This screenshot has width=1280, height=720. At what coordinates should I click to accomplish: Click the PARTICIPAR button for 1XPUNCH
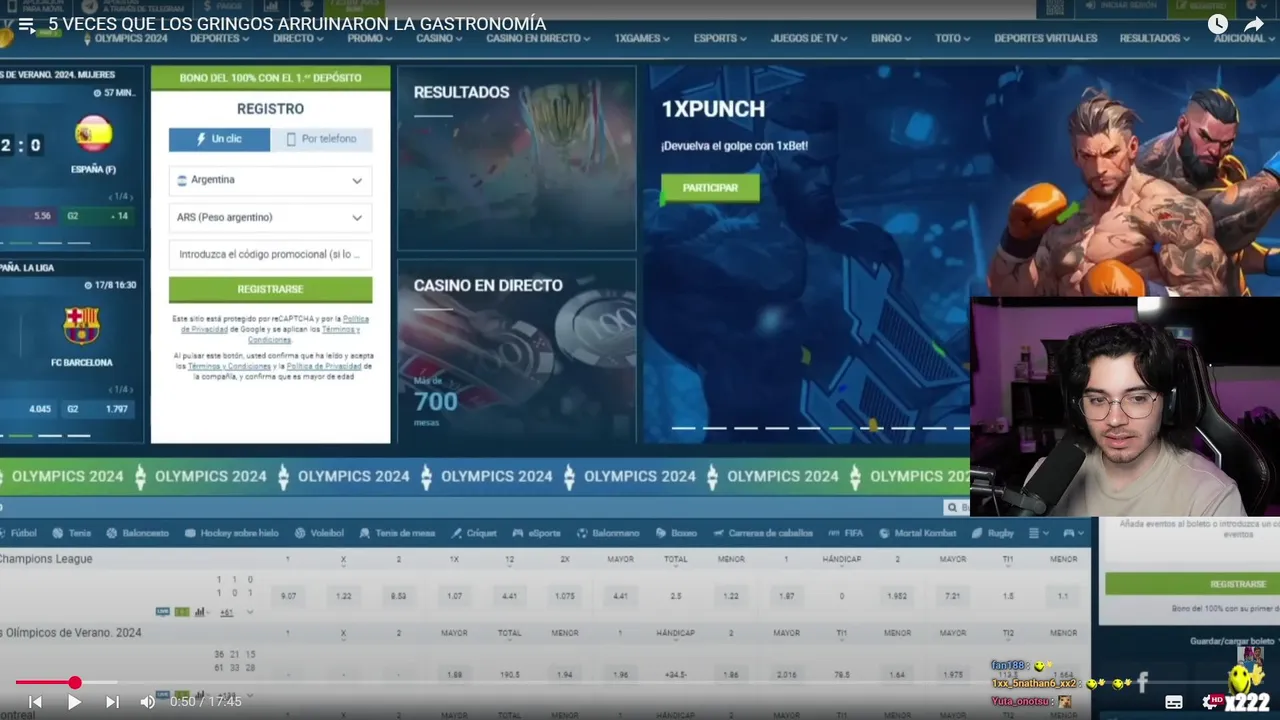[x=710, y=188]
